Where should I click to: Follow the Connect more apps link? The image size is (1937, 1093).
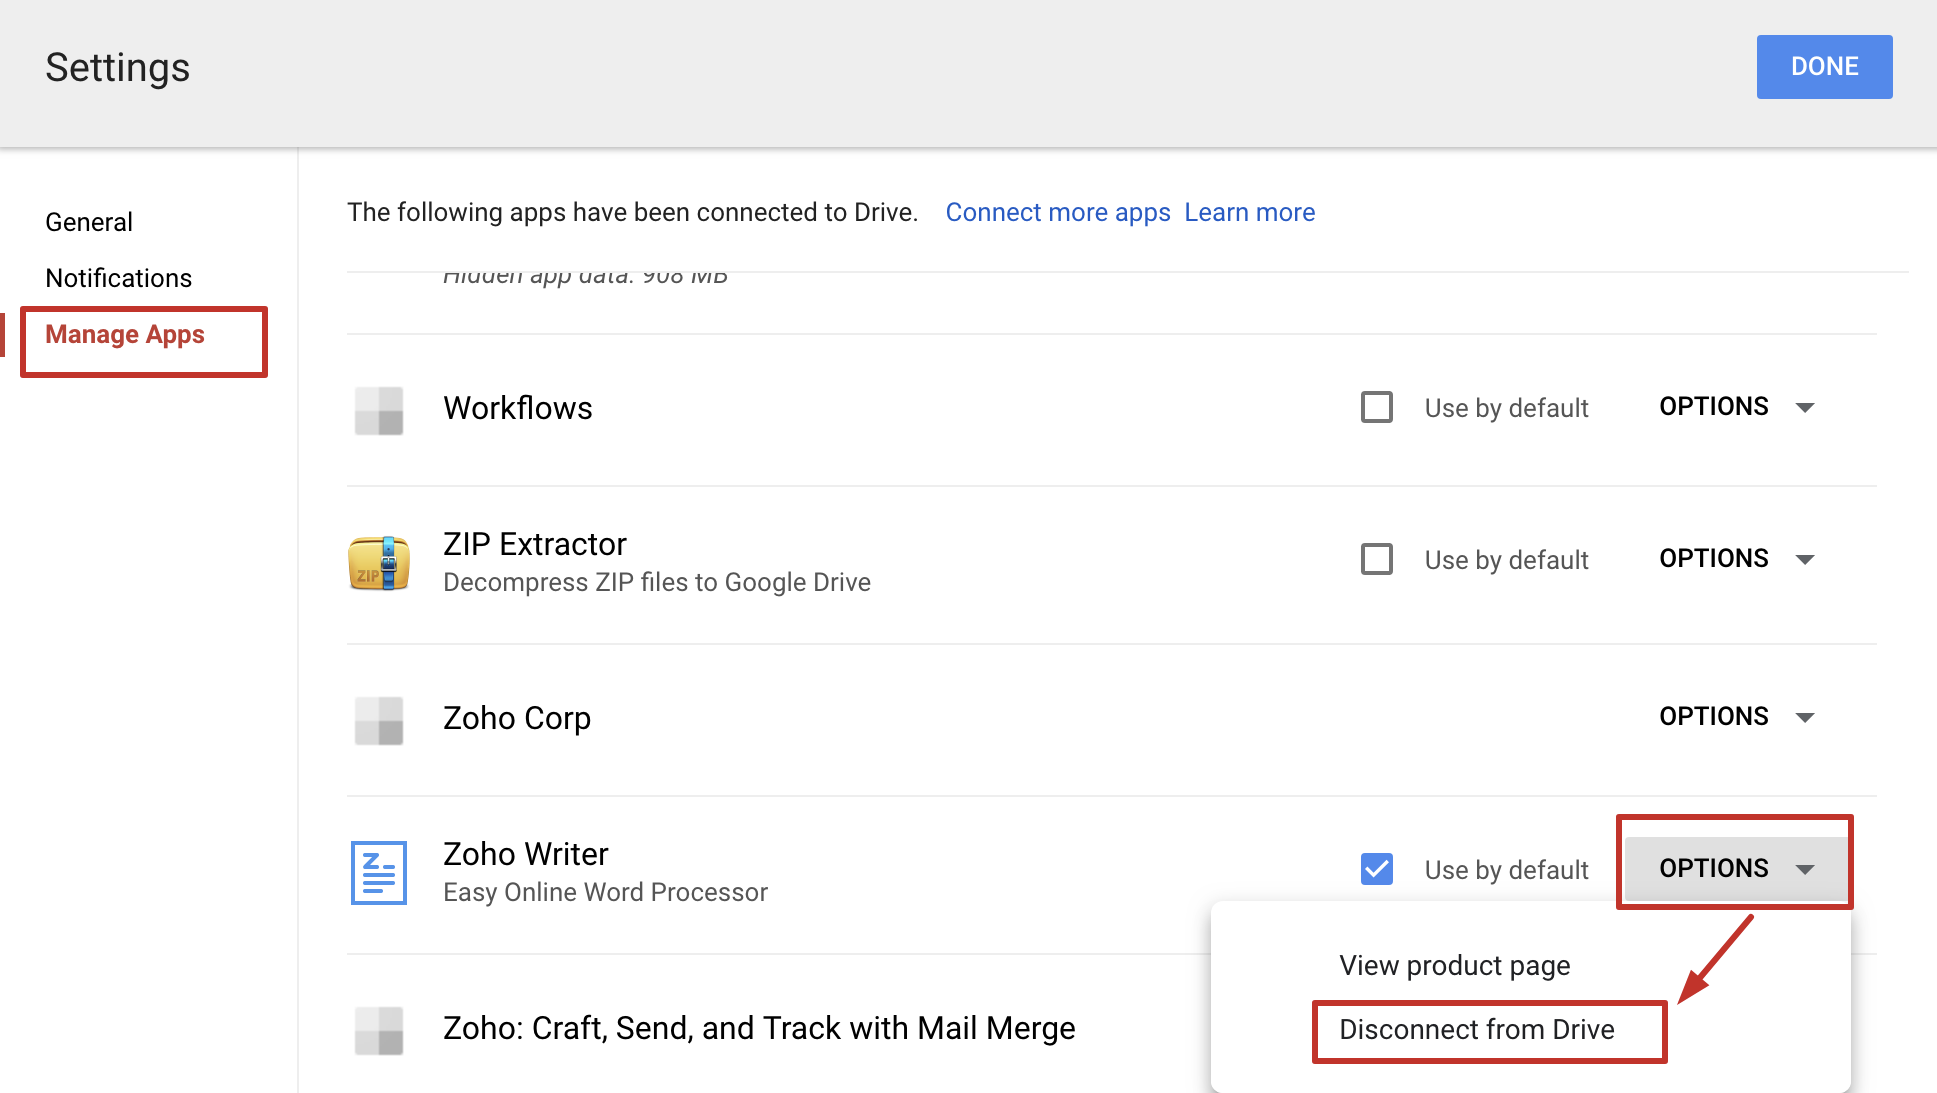click(1057, 213)
